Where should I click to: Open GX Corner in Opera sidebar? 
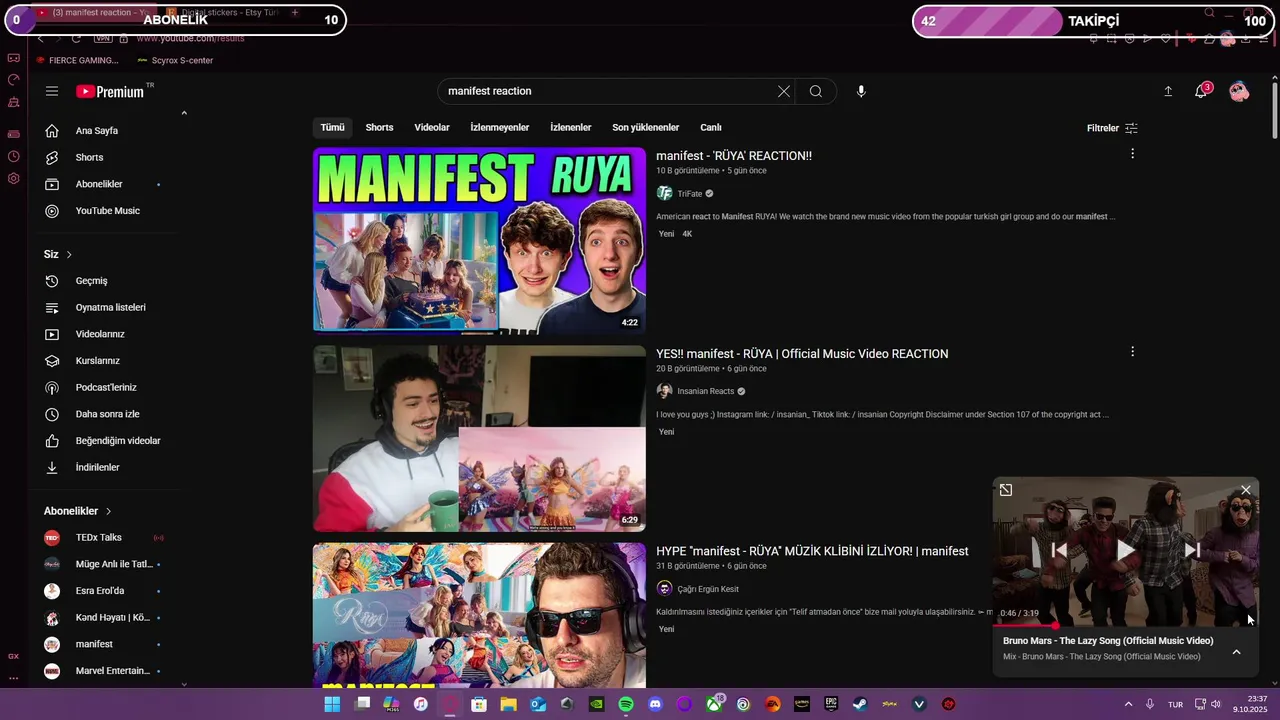click(x=13, y=58)
